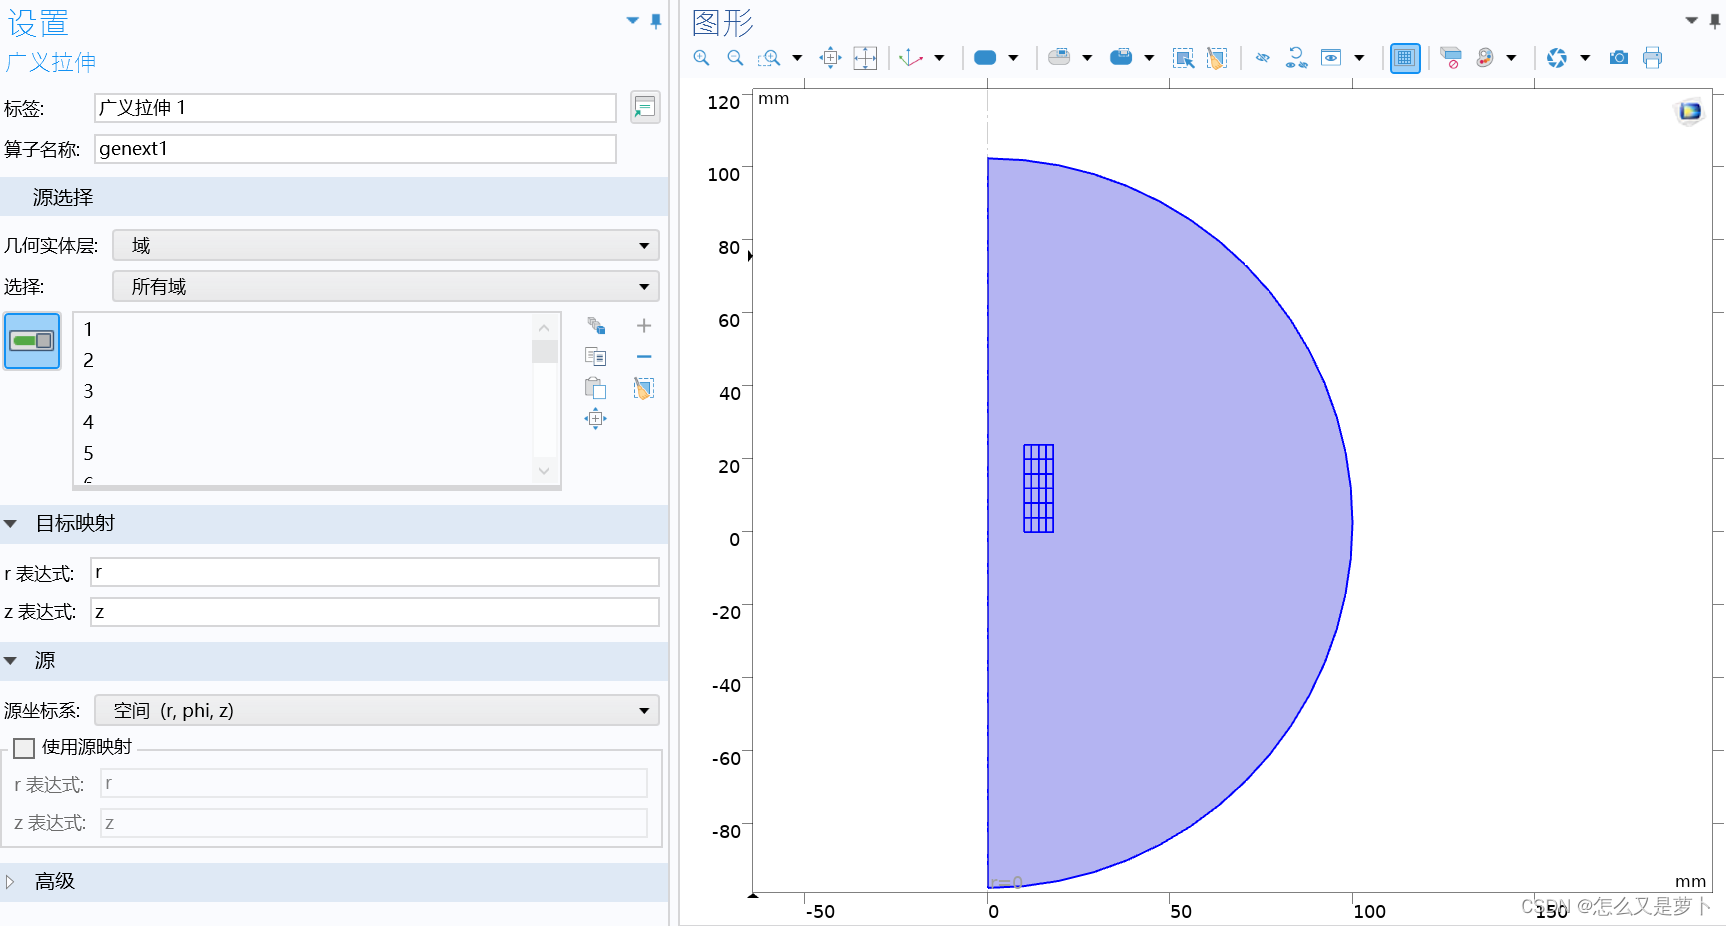Click zoom to selection icon near list
Viewport: 1726px width, 926px height.
(596, 419)
